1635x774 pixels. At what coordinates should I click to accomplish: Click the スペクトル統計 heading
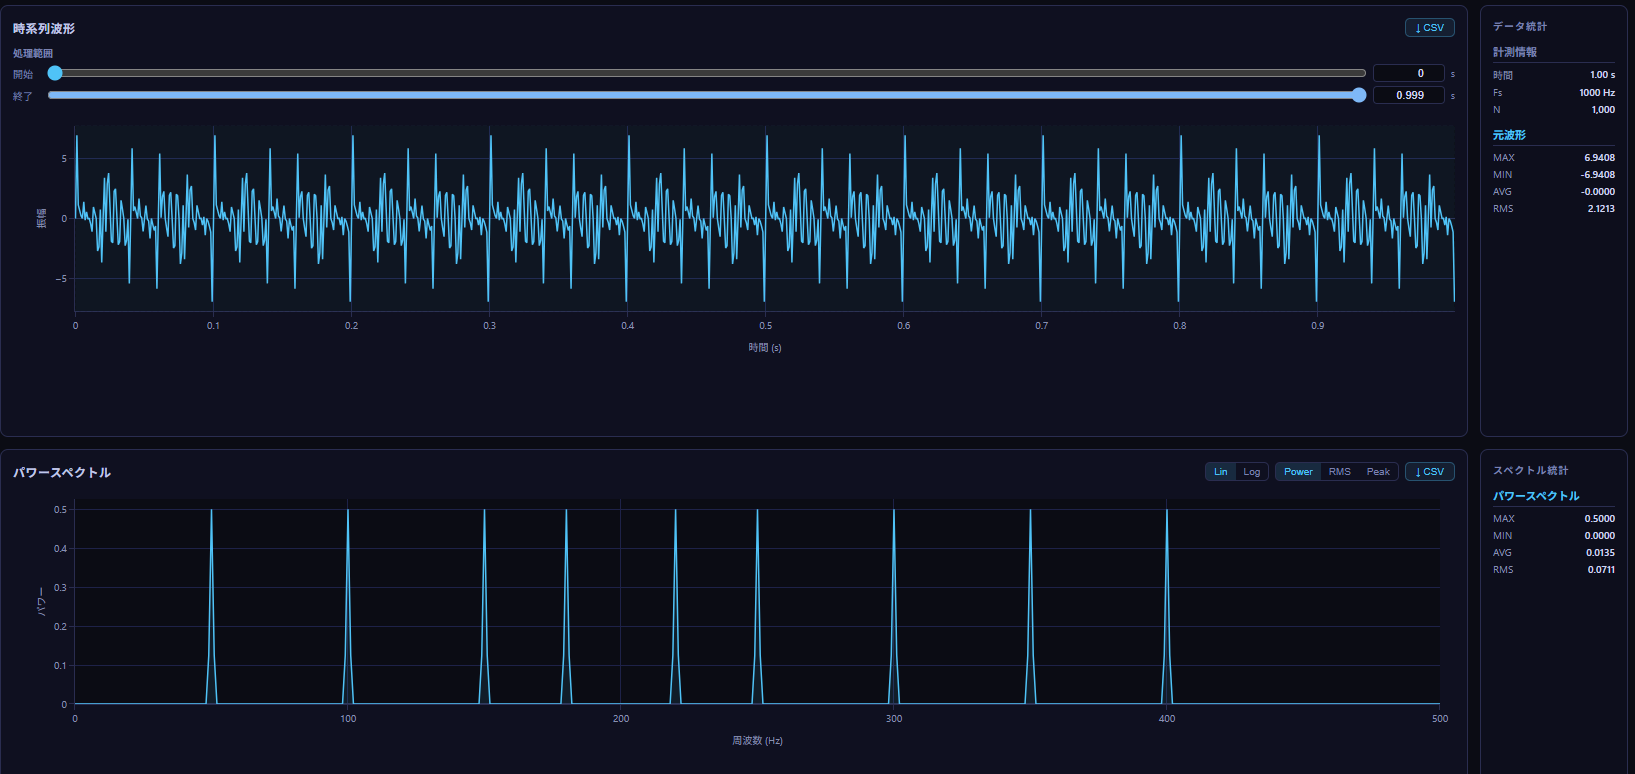pyautogui.click(x=1531, y=470)
